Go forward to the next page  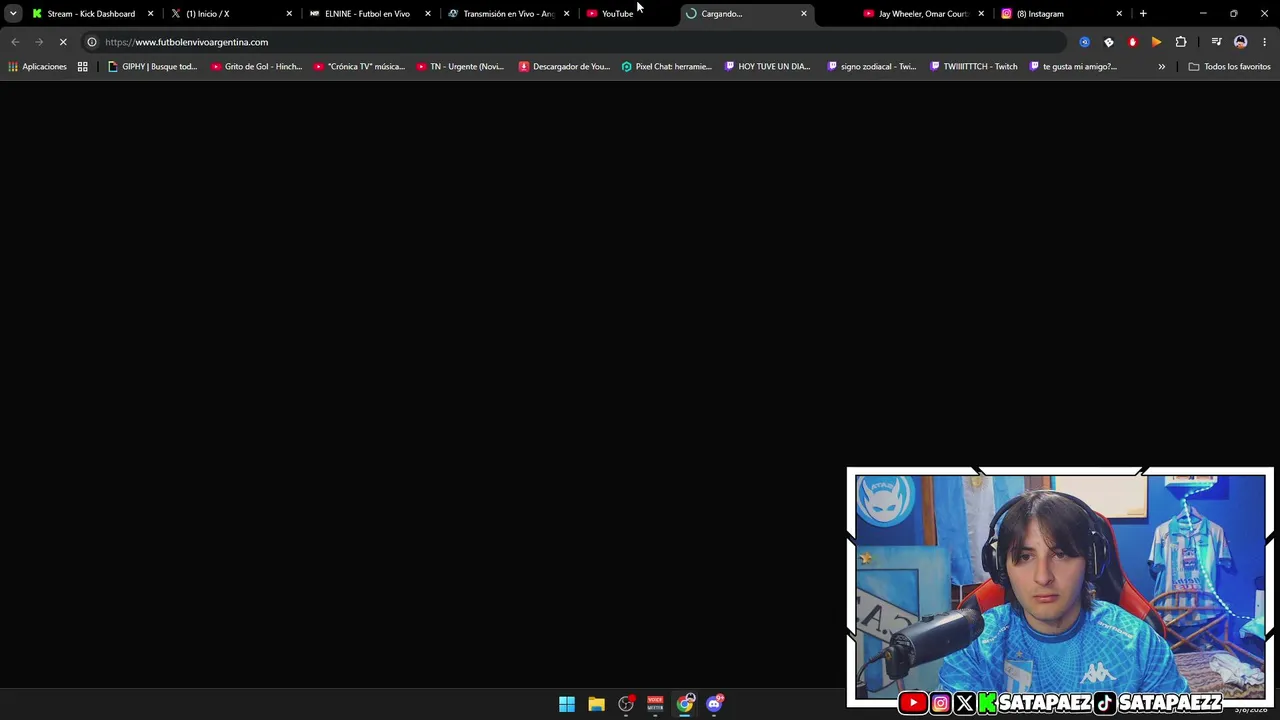click(39, 42)
